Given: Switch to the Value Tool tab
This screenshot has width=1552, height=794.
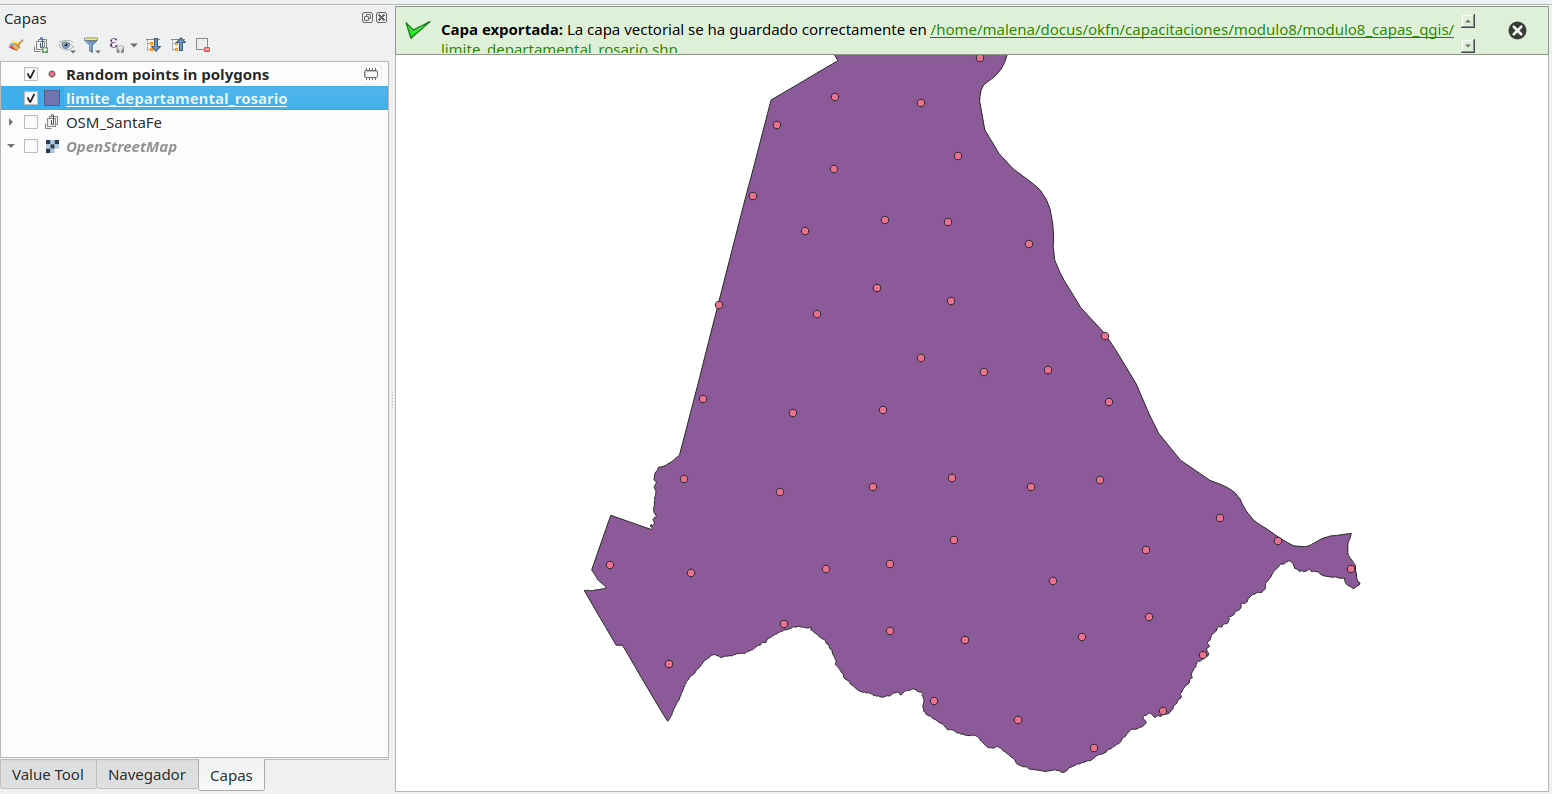Looking at the screenshot, I should (x=48, y=775).
